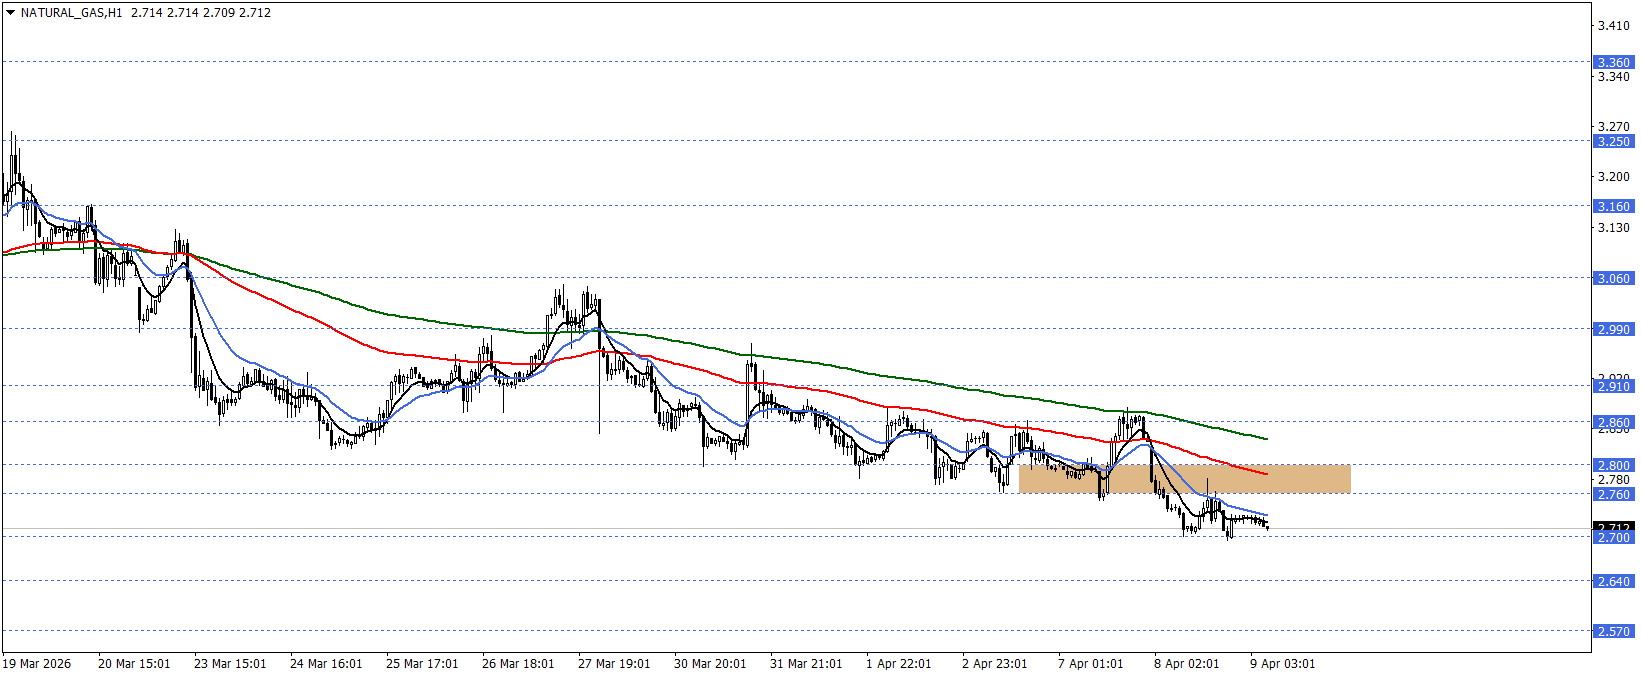Select the 9 Apr 03:01 time label
Screen dimensions: 1641x676
pyautogui.click(x=1282, y=664)
